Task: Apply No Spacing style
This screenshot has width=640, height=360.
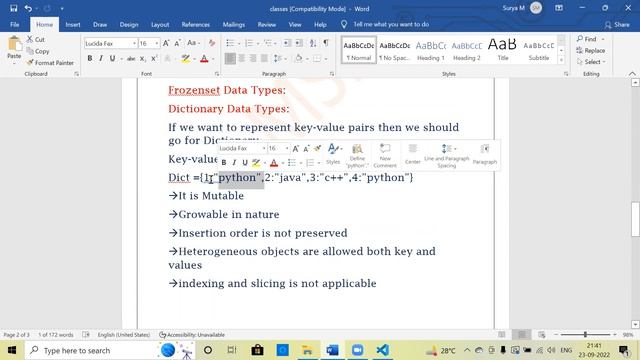Action: [x=394, y=50]
